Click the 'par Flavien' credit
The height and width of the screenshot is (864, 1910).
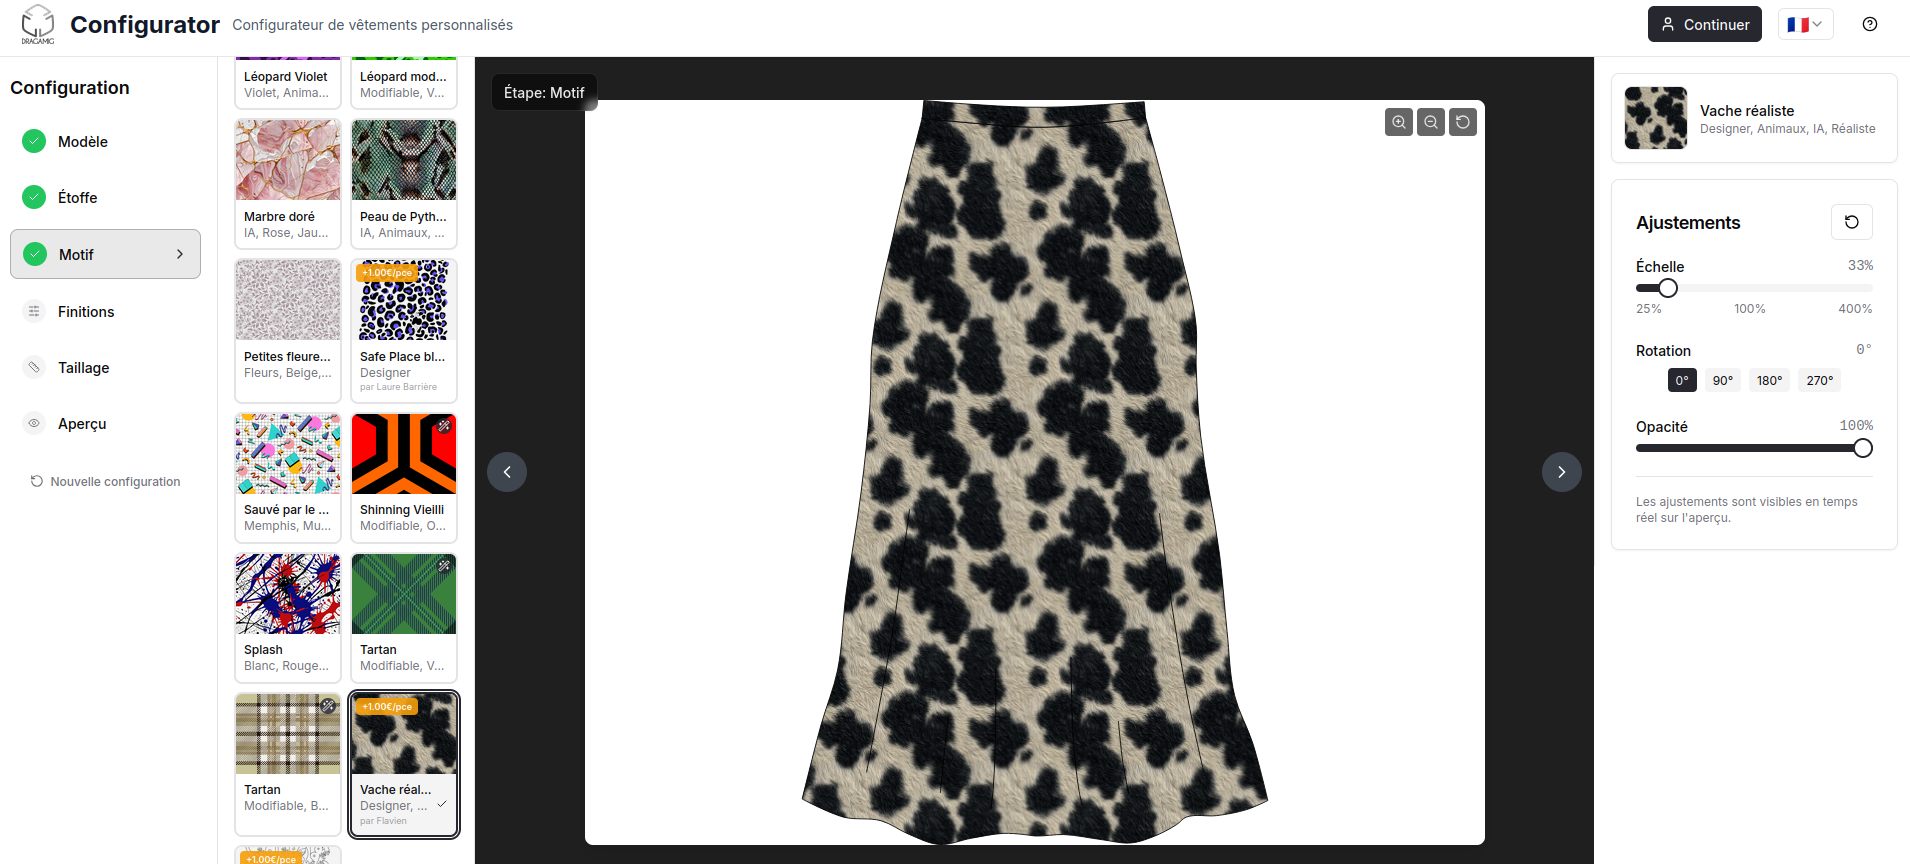[383, 821]
